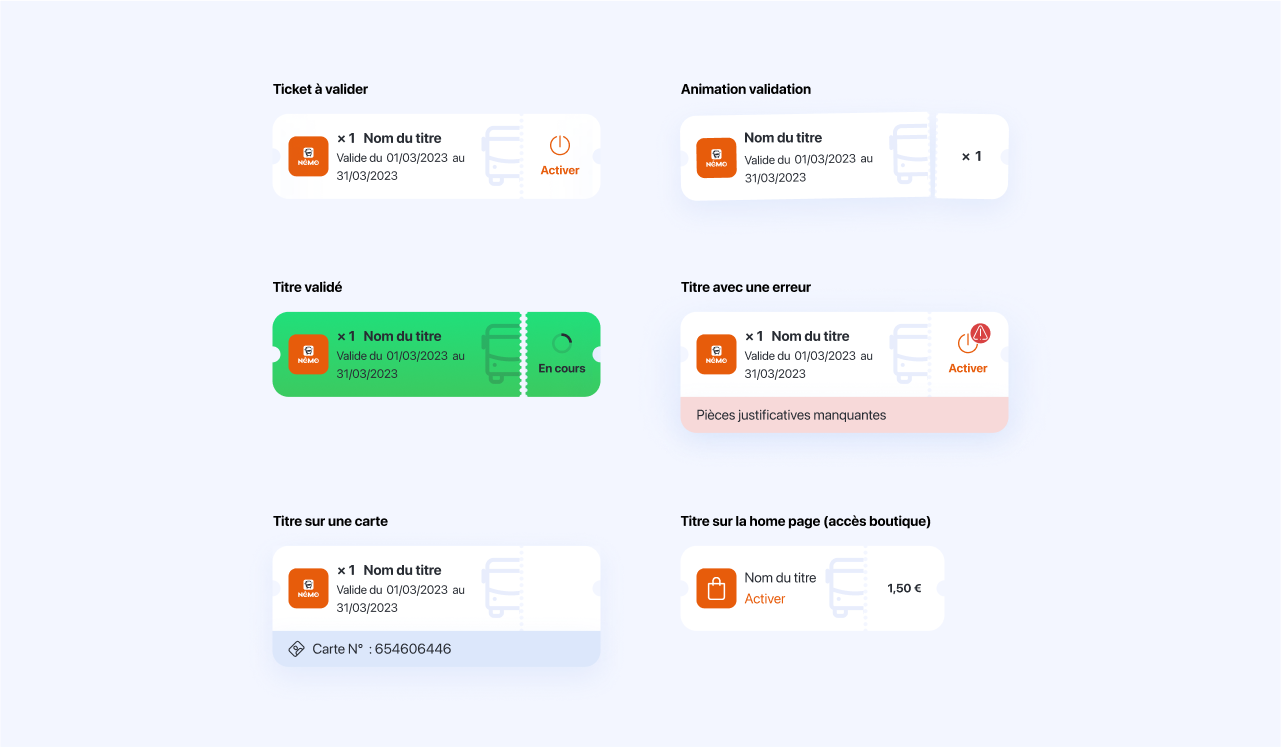
Task: Click the 'En cours' status on green ticket
Action: pyautogui.click(x=562, y=368)
